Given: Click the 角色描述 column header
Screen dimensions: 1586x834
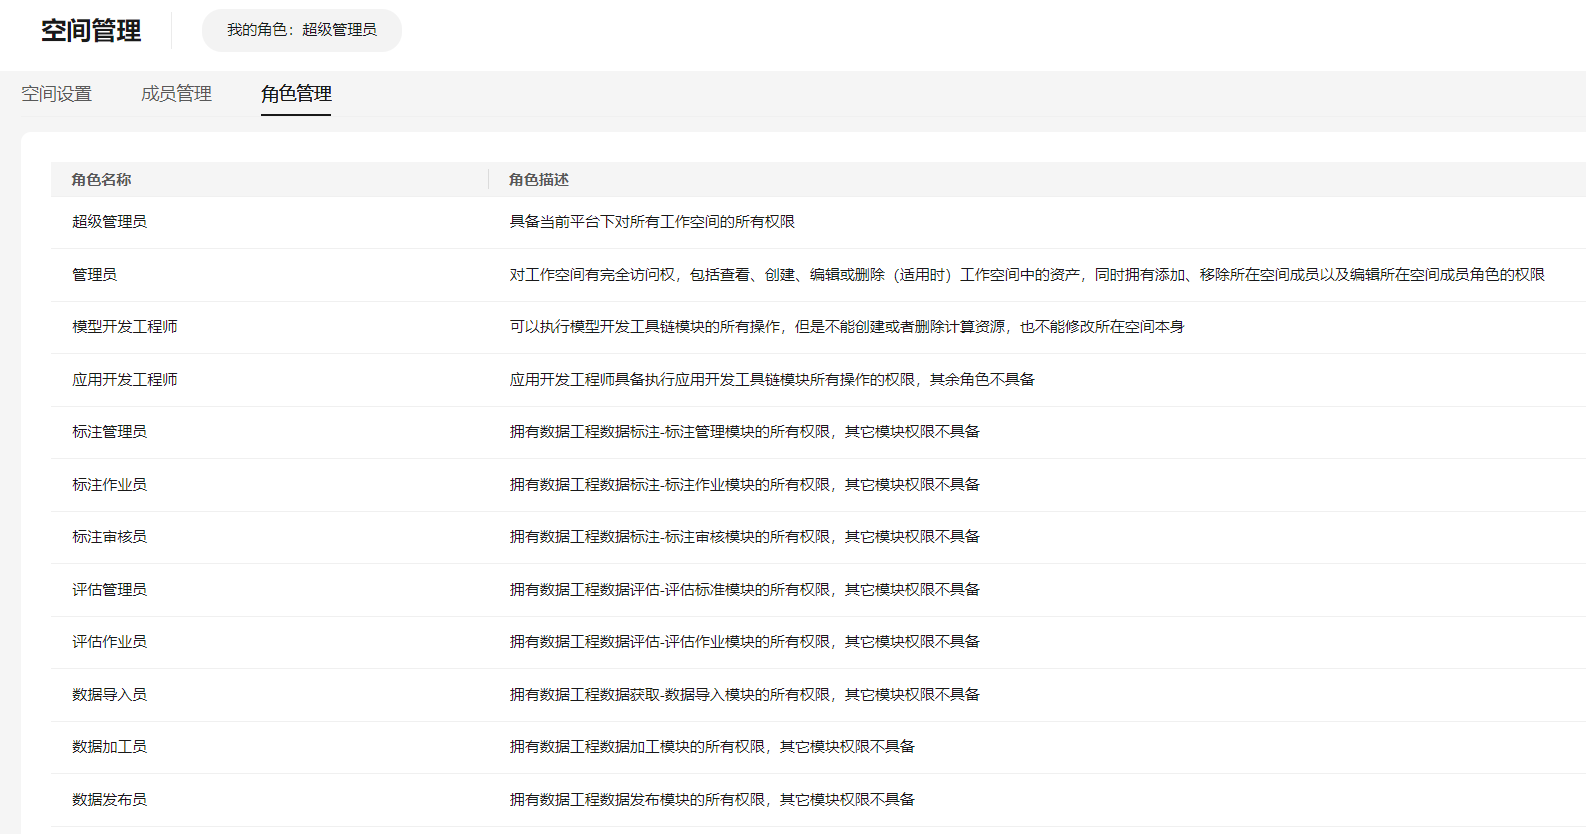Looking at the screenshot, I should click(538, 180).
